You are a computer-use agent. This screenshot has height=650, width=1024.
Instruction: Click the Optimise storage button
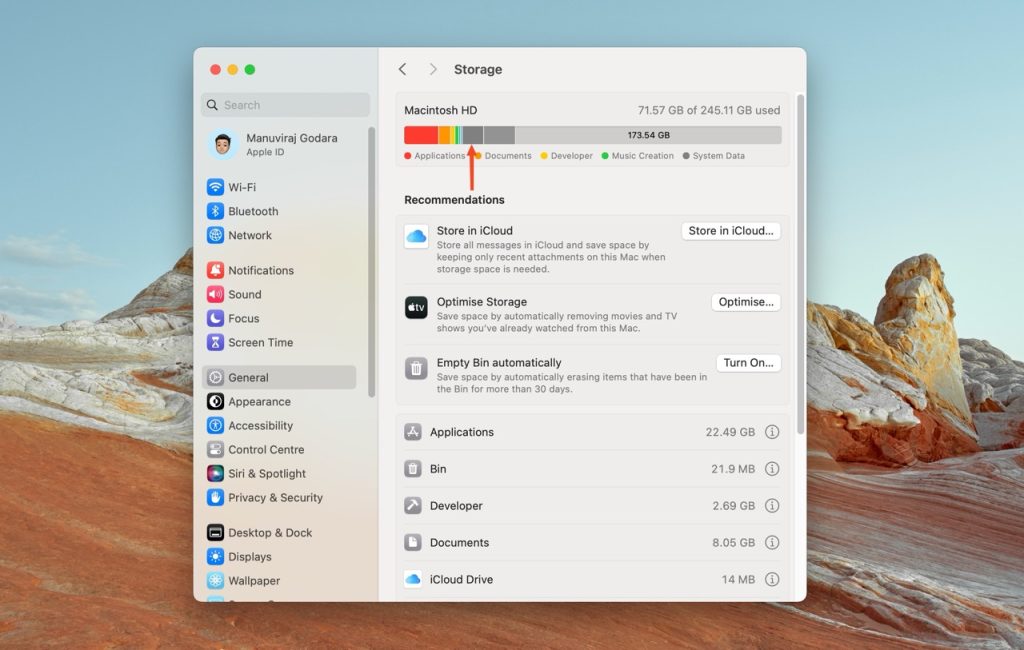coord(745,301)
